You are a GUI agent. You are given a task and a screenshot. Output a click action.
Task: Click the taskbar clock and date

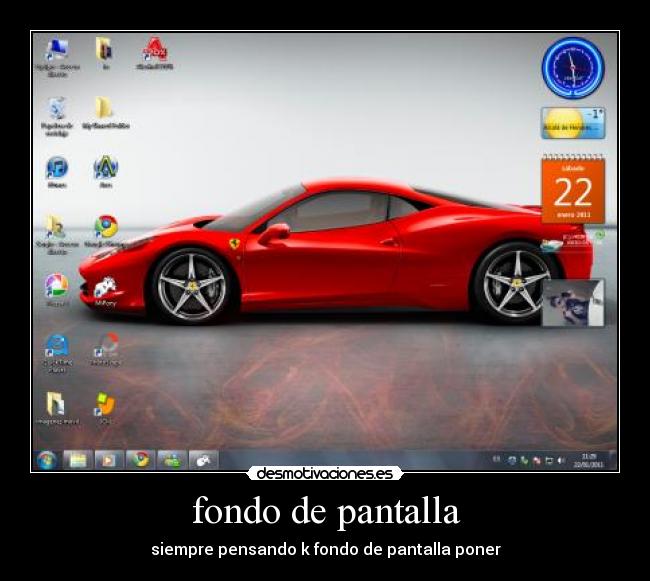point(588,460)
